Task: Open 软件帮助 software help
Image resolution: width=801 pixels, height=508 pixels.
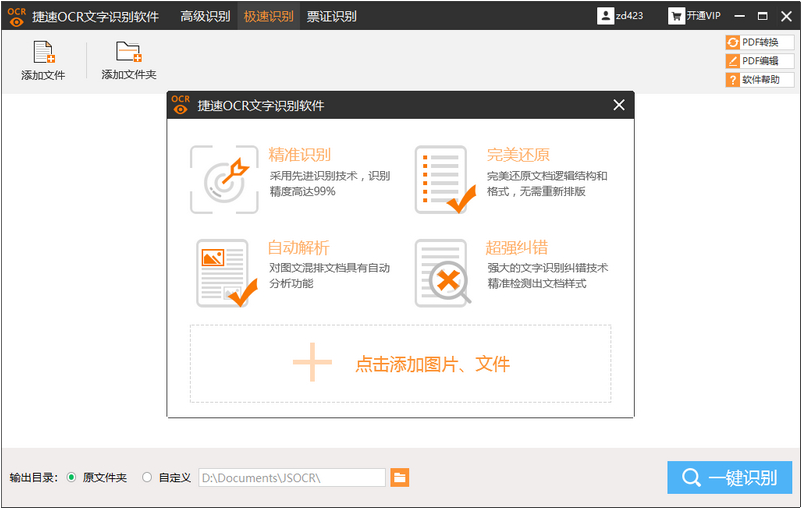Action: [x=759, y=80]
